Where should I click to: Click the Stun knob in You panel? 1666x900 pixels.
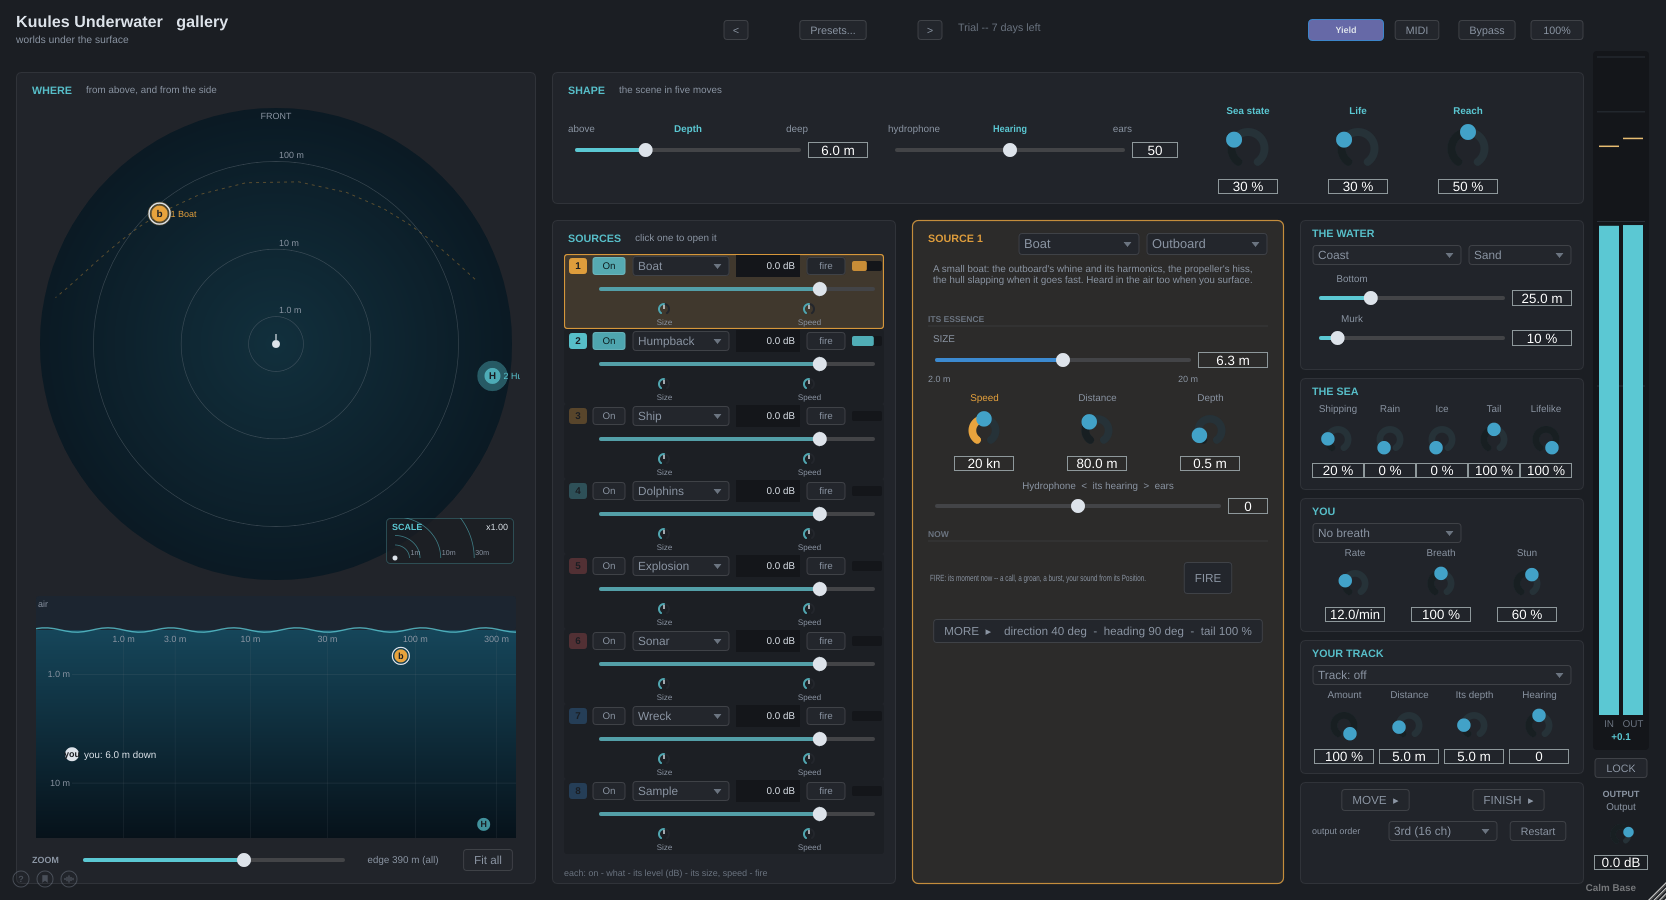(1526, 581)
